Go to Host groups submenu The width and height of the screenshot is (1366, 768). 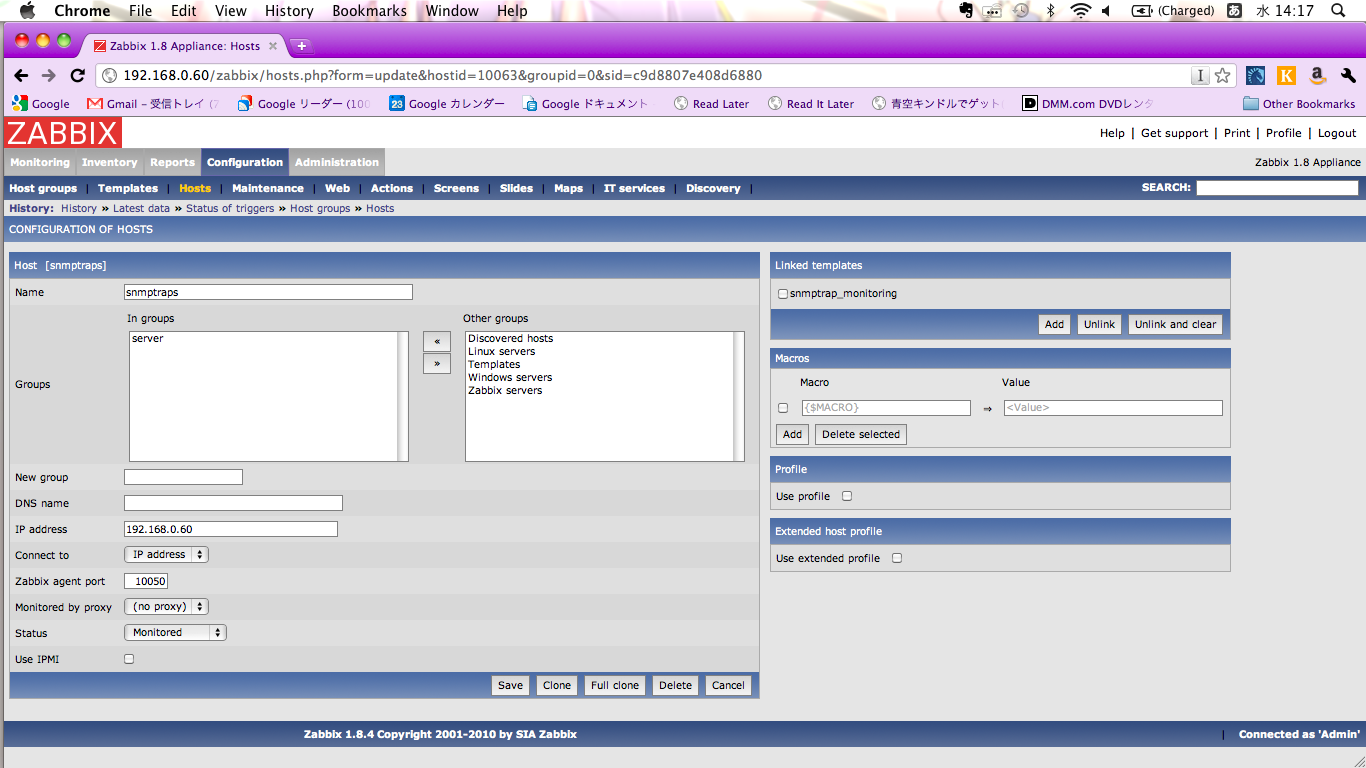point(43,188)
